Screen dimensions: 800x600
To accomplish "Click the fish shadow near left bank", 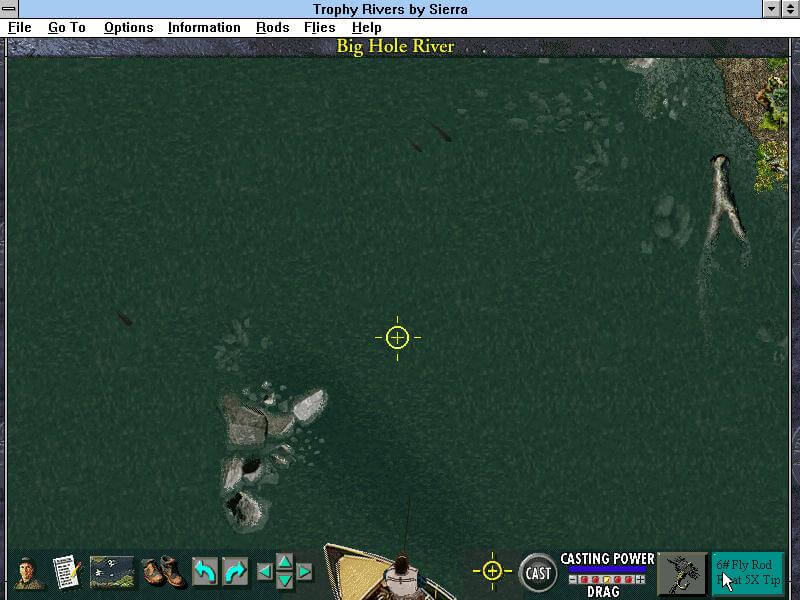I will point(124,319).
